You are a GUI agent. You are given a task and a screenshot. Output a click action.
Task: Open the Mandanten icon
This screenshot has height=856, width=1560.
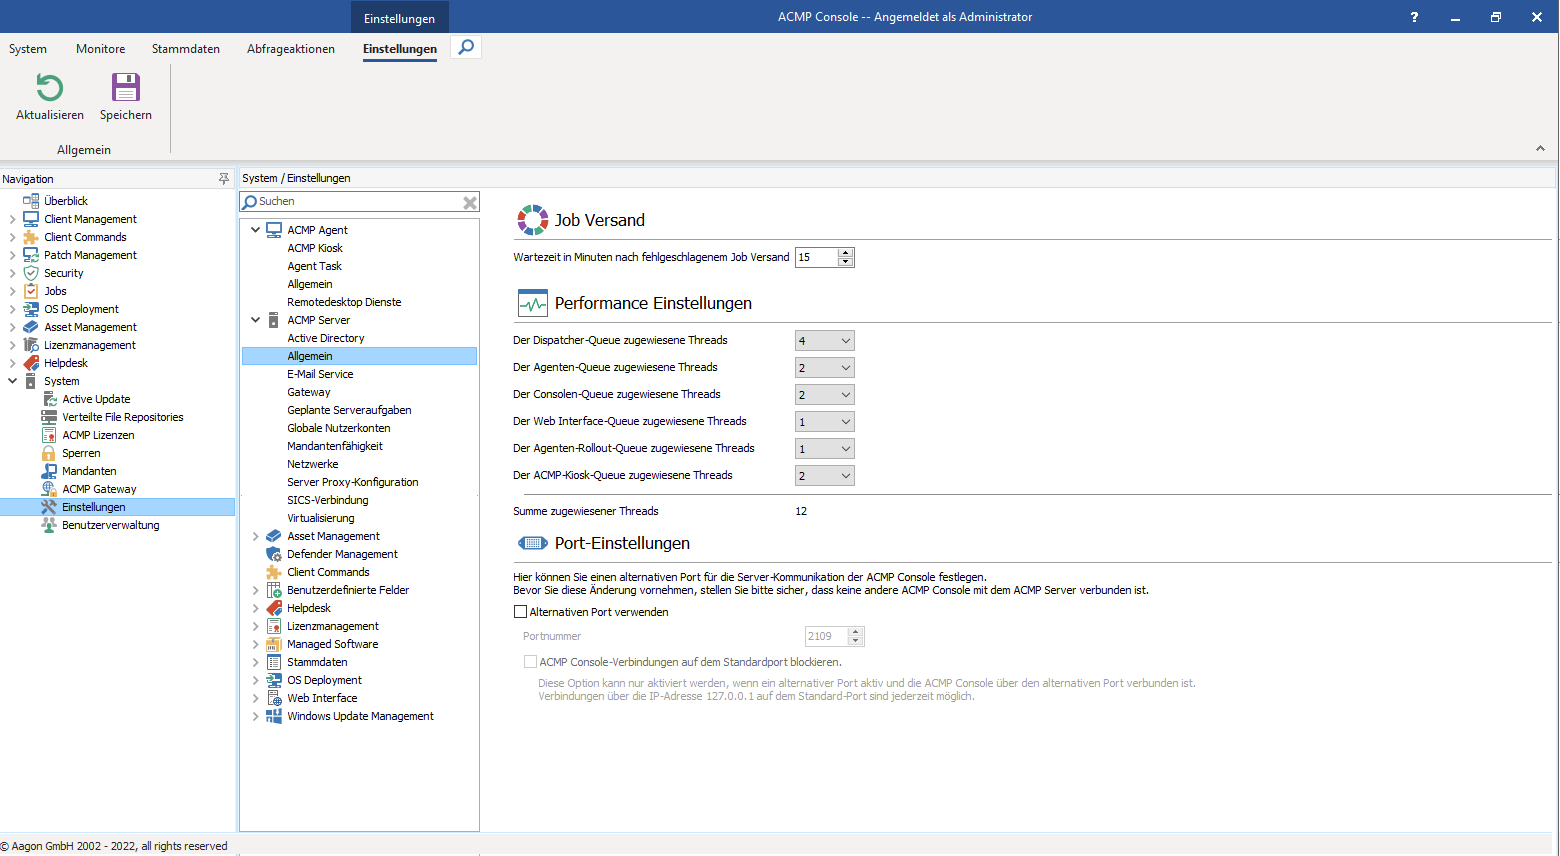pos(49,471)
